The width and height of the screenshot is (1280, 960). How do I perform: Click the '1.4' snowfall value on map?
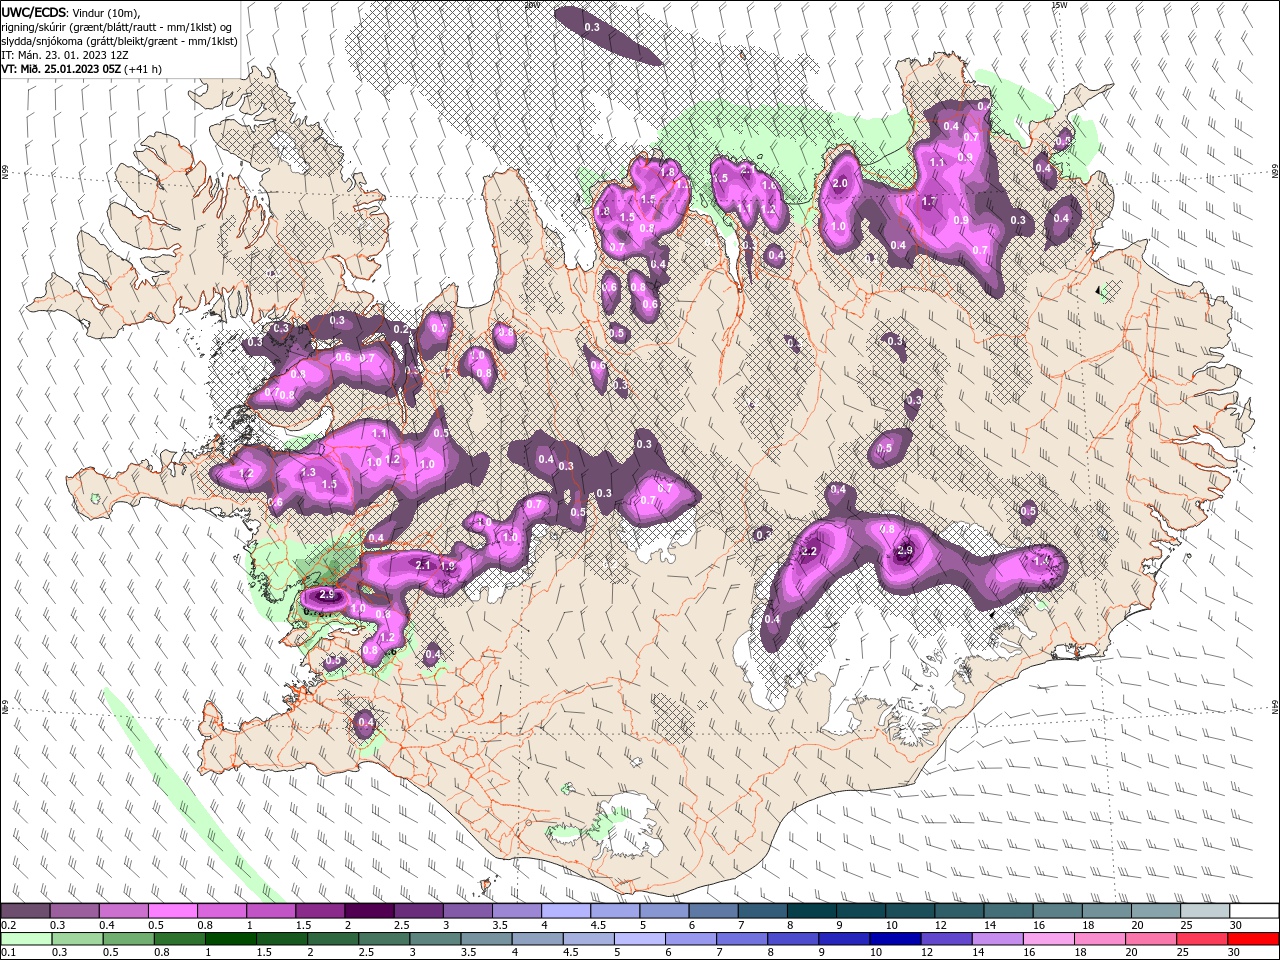point(1042,561)
